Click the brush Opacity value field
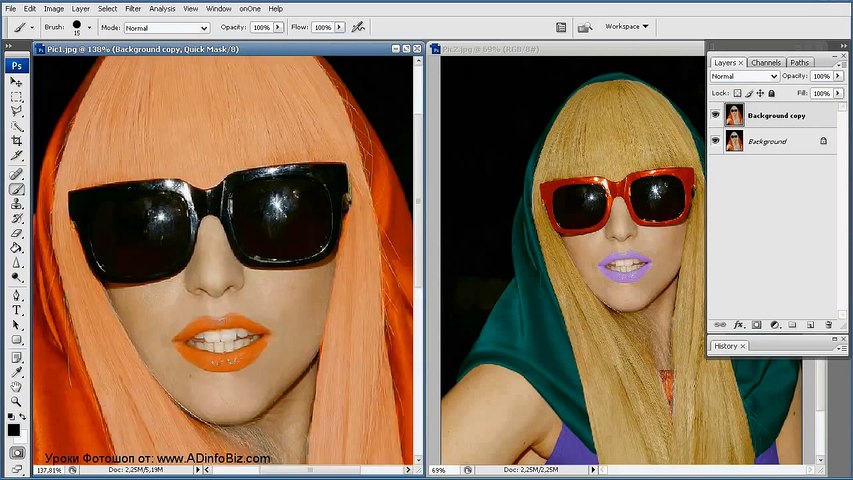The width and height of the screenshot is (853, 480). (262, 27)
